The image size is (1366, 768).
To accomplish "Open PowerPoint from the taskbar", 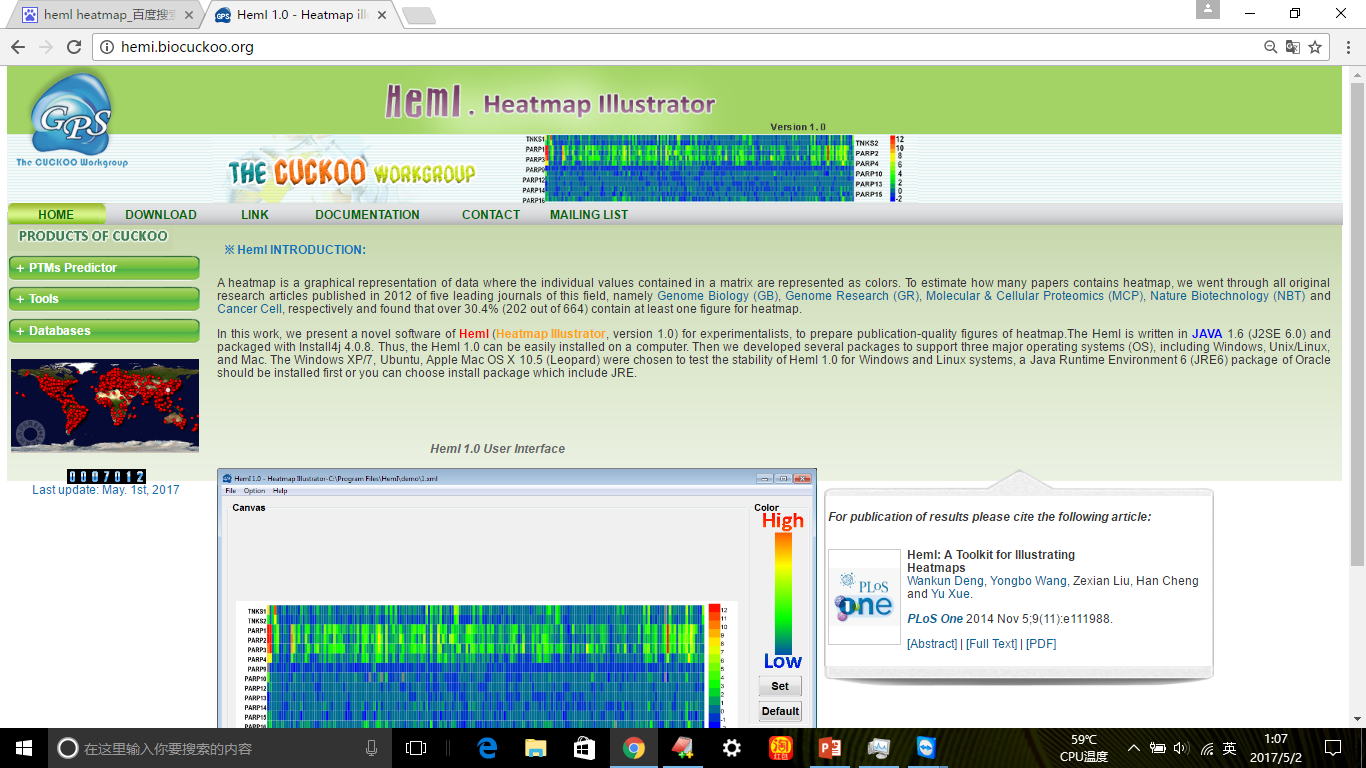I will click(x=830, y=748).
